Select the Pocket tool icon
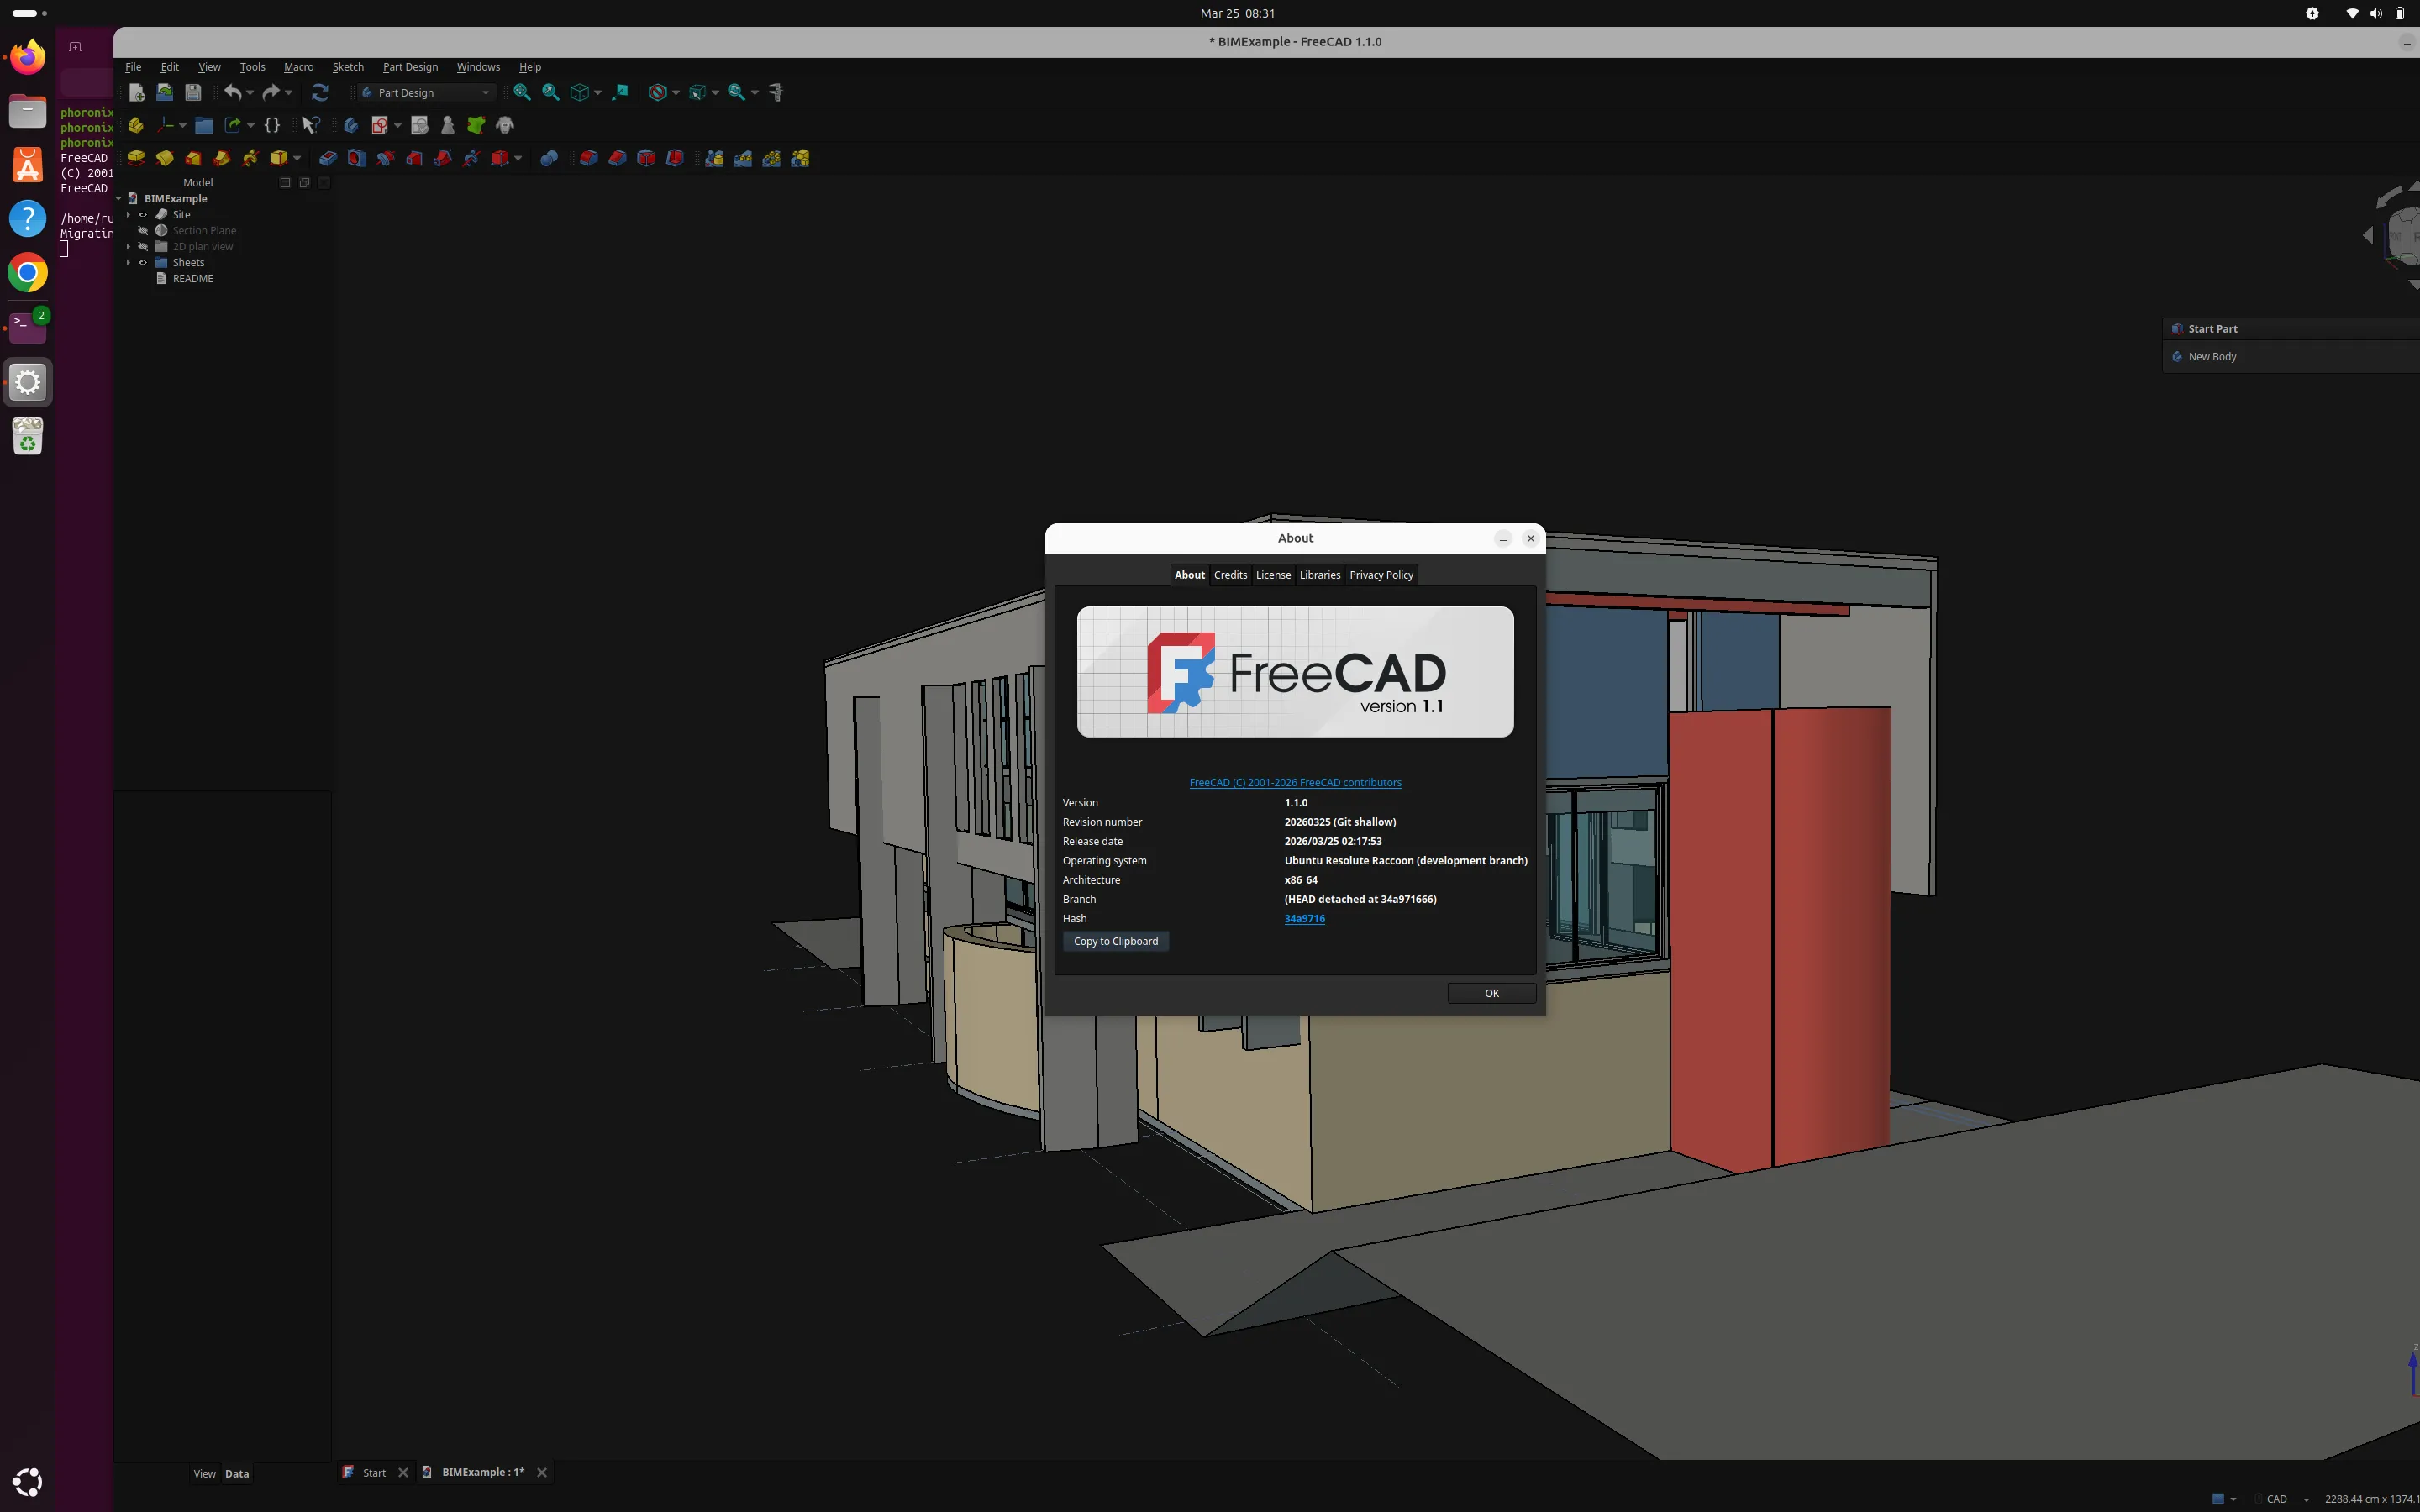This screenshot has height=1512, width=2420. [328, 158]
